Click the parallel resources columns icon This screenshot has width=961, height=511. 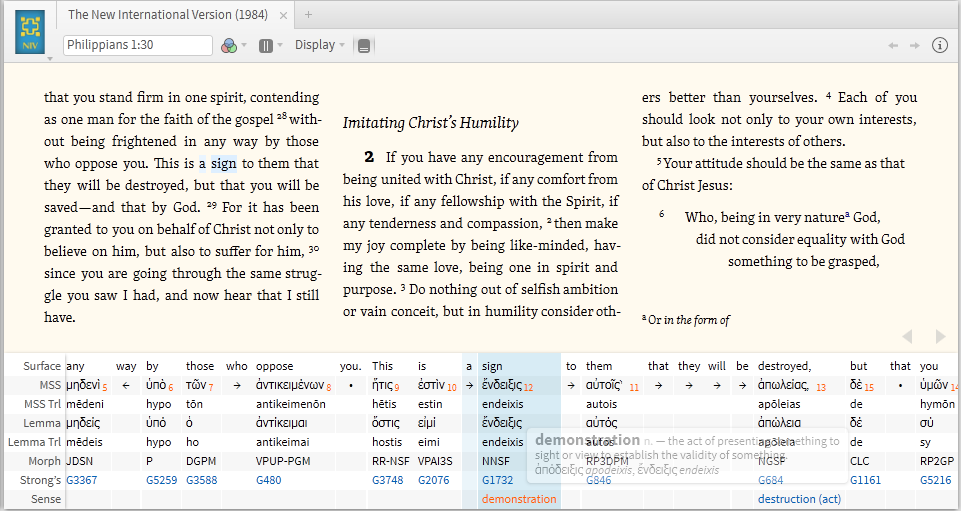(x=265, y=45)
